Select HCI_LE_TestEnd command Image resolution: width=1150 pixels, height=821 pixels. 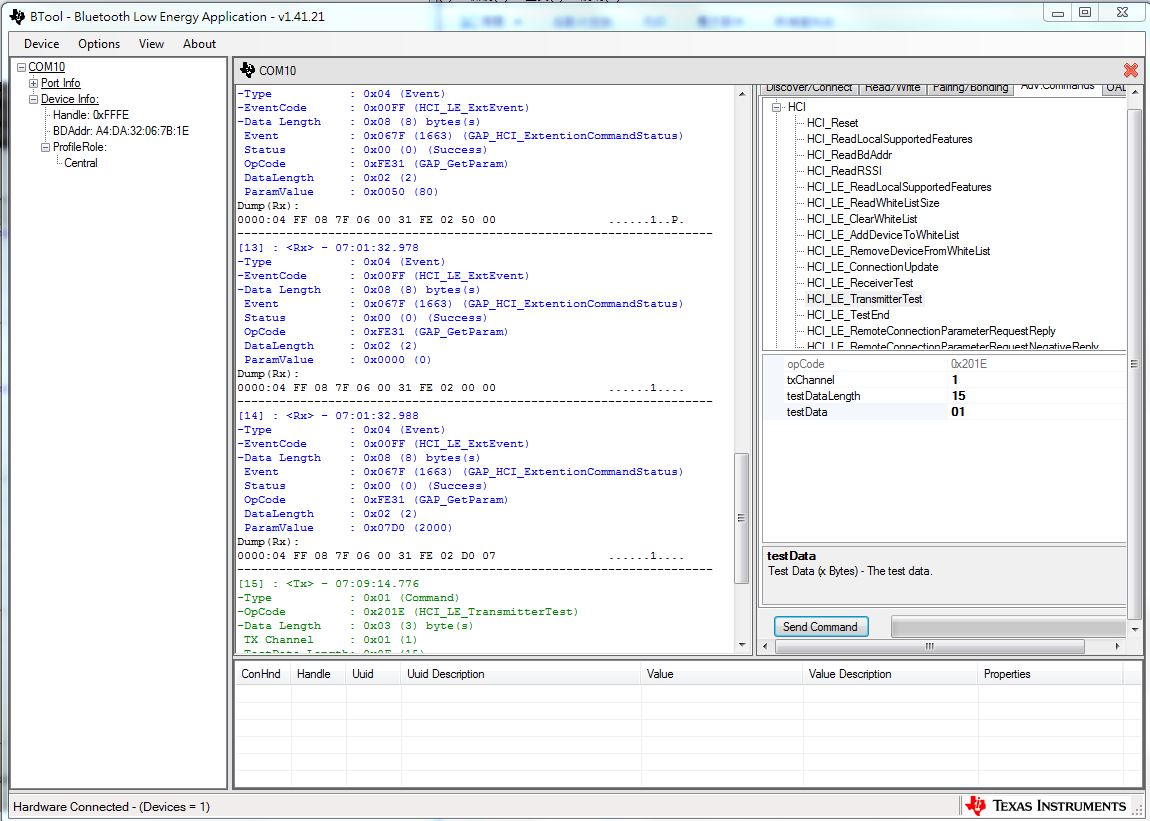click(848, 315)
